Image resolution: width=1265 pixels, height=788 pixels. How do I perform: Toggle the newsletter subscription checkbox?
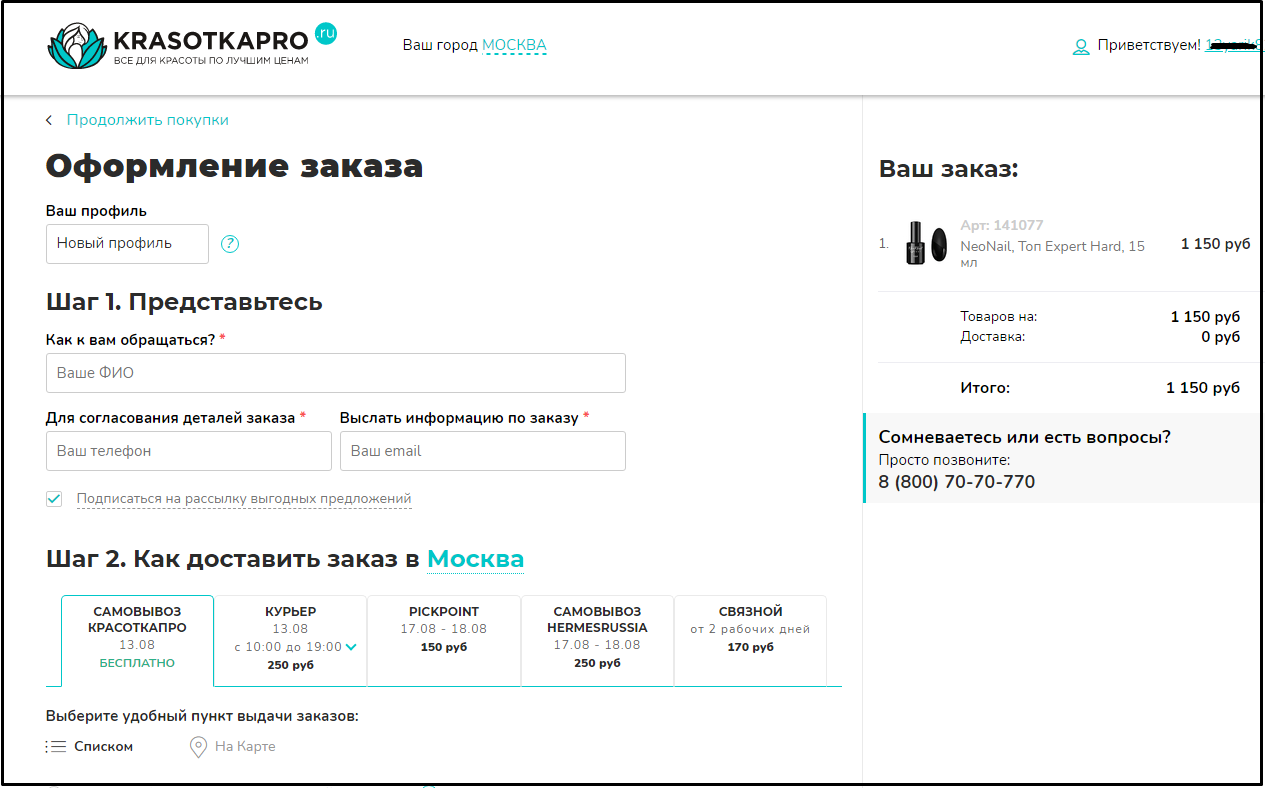pyautogui.click(x=54, y=498)
